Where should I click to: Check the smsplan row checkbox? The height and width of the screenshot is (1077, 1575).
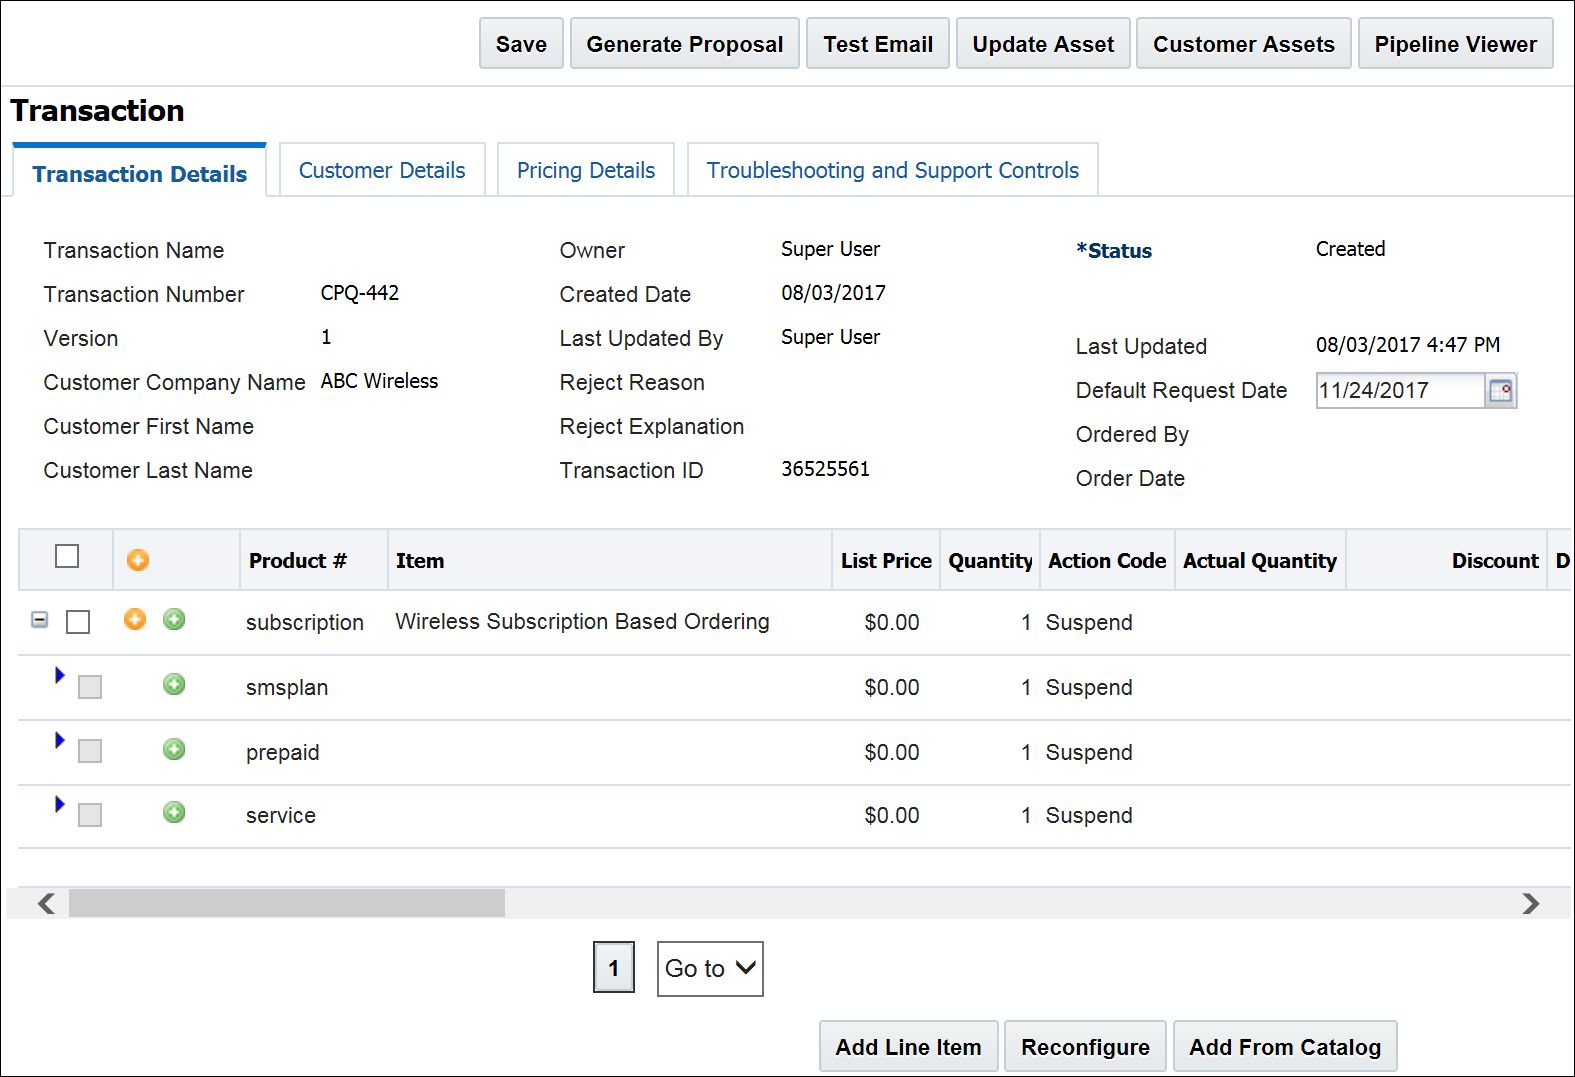[90, 687]
